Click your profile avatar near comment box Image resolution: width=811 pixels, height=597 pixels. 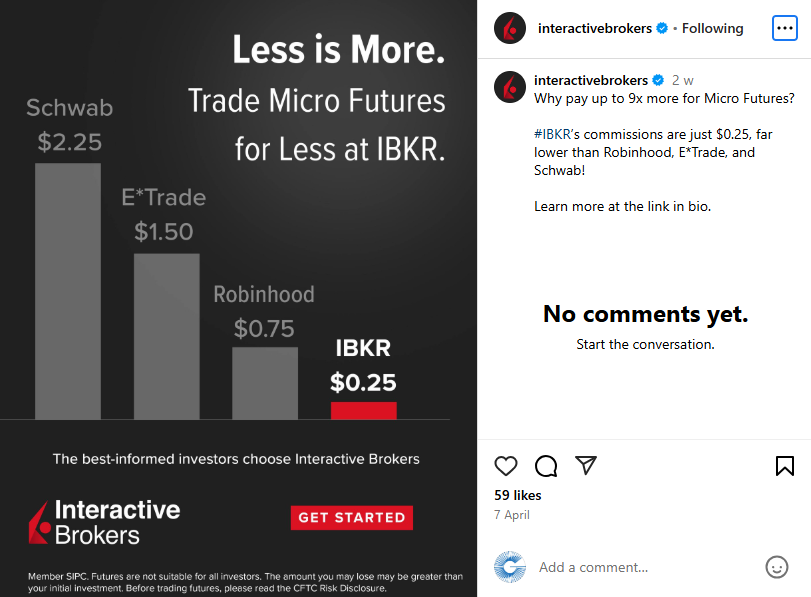pyautogui.click(x=510, y=567)
